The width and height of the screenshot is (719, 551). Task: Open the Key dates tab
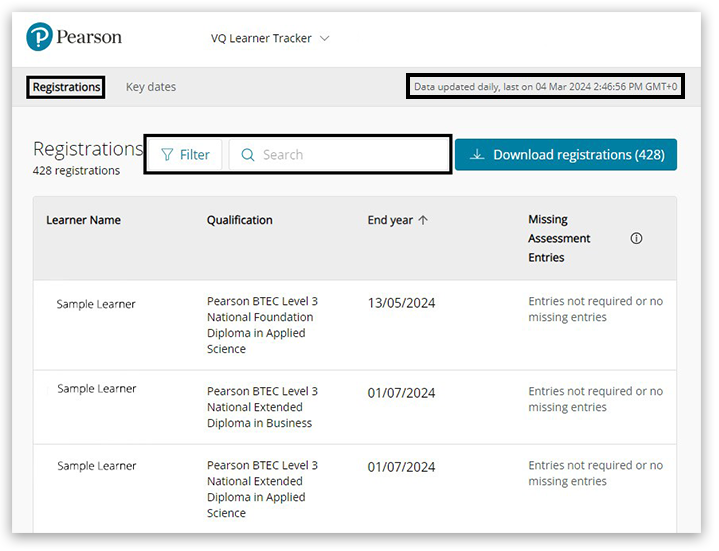[151, 87]
